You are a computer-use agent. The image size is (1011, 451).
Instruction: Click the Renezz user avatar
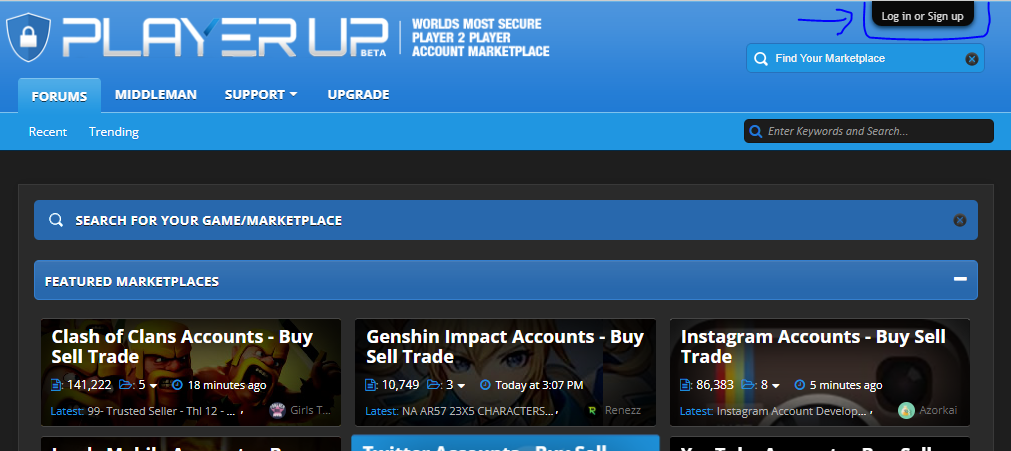pyautogui.click(x=593, y=410)
